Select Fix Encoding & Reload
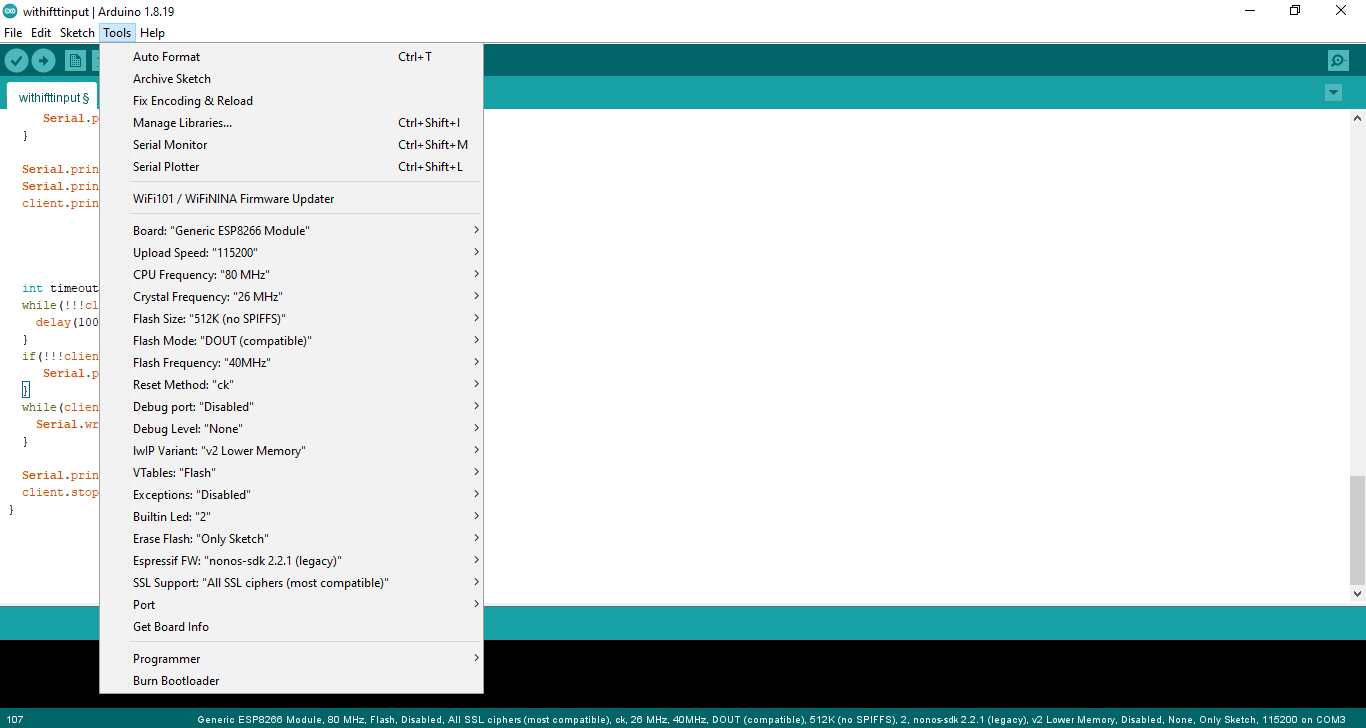Viewport: 1366px width, 728px height. click(x=192, y=100)
